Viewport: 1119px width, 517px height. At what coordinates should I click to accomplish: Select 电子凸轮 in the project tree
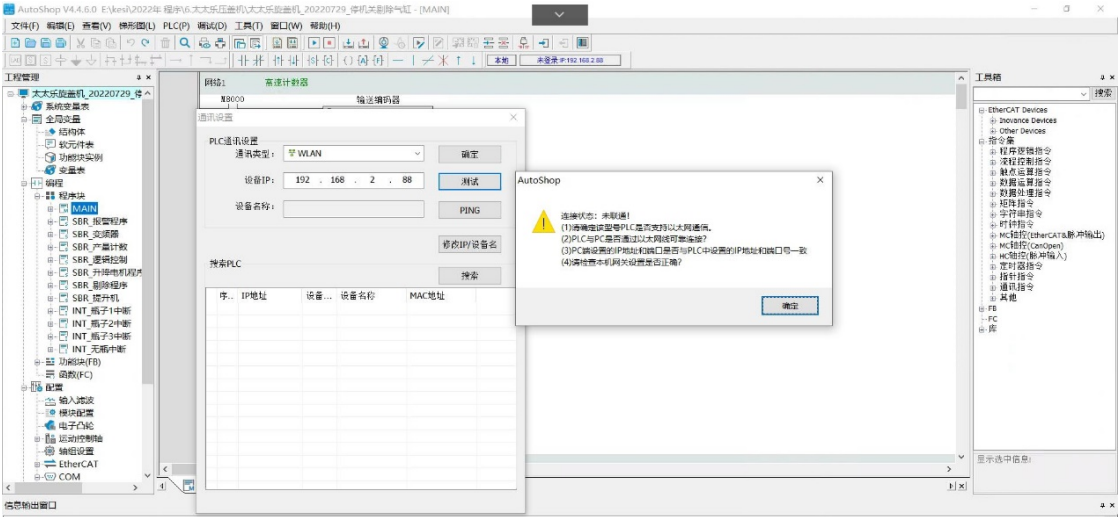click(76, 426)
